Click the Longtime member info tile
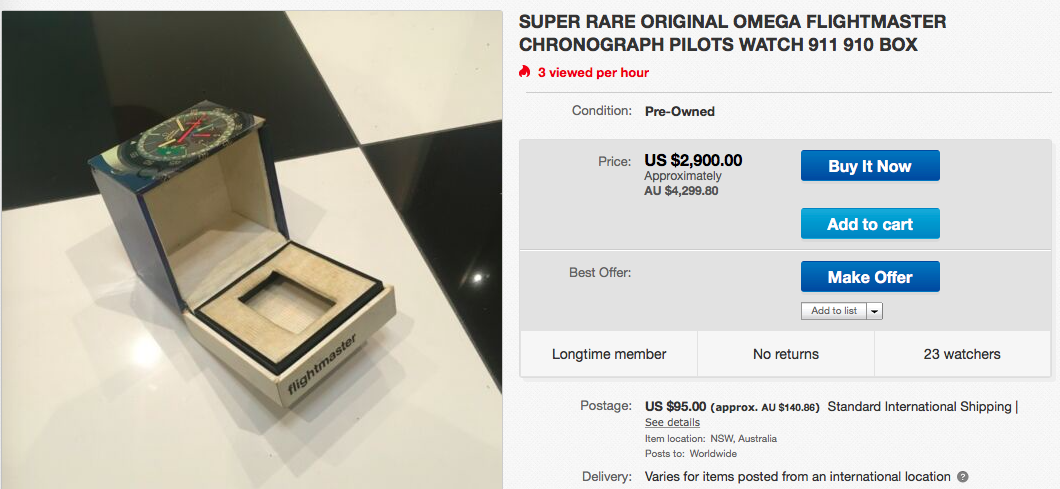The height and width of the screenshot is (489, 1060). 609,354
